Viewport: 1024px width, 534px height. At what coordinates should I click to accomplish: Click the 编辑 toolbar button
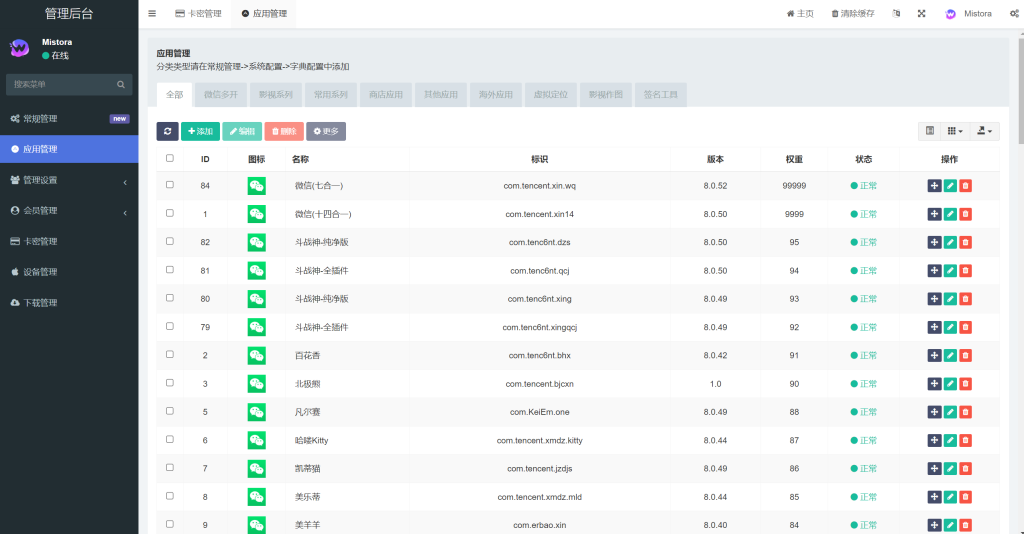242,131
